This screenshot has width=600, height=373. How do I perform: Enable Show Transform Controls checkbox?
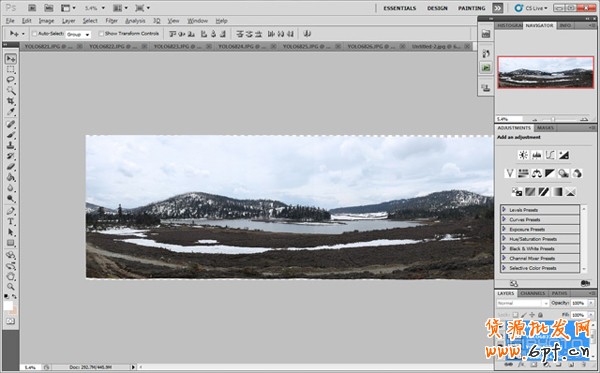click(x=101, y=34)
